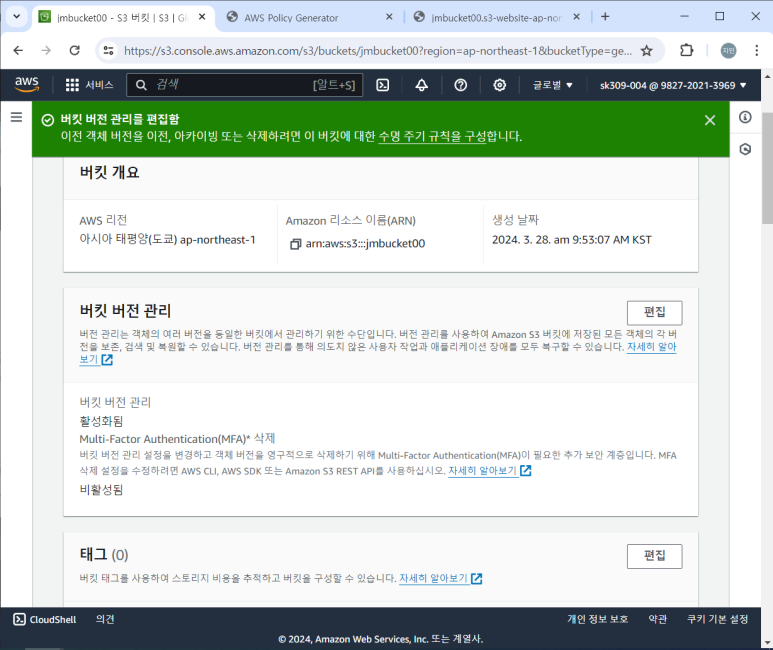Open 태그 section 자세히 알아보기 link
This screenshot has width=773, height=650.
click(x=440, y=578)
